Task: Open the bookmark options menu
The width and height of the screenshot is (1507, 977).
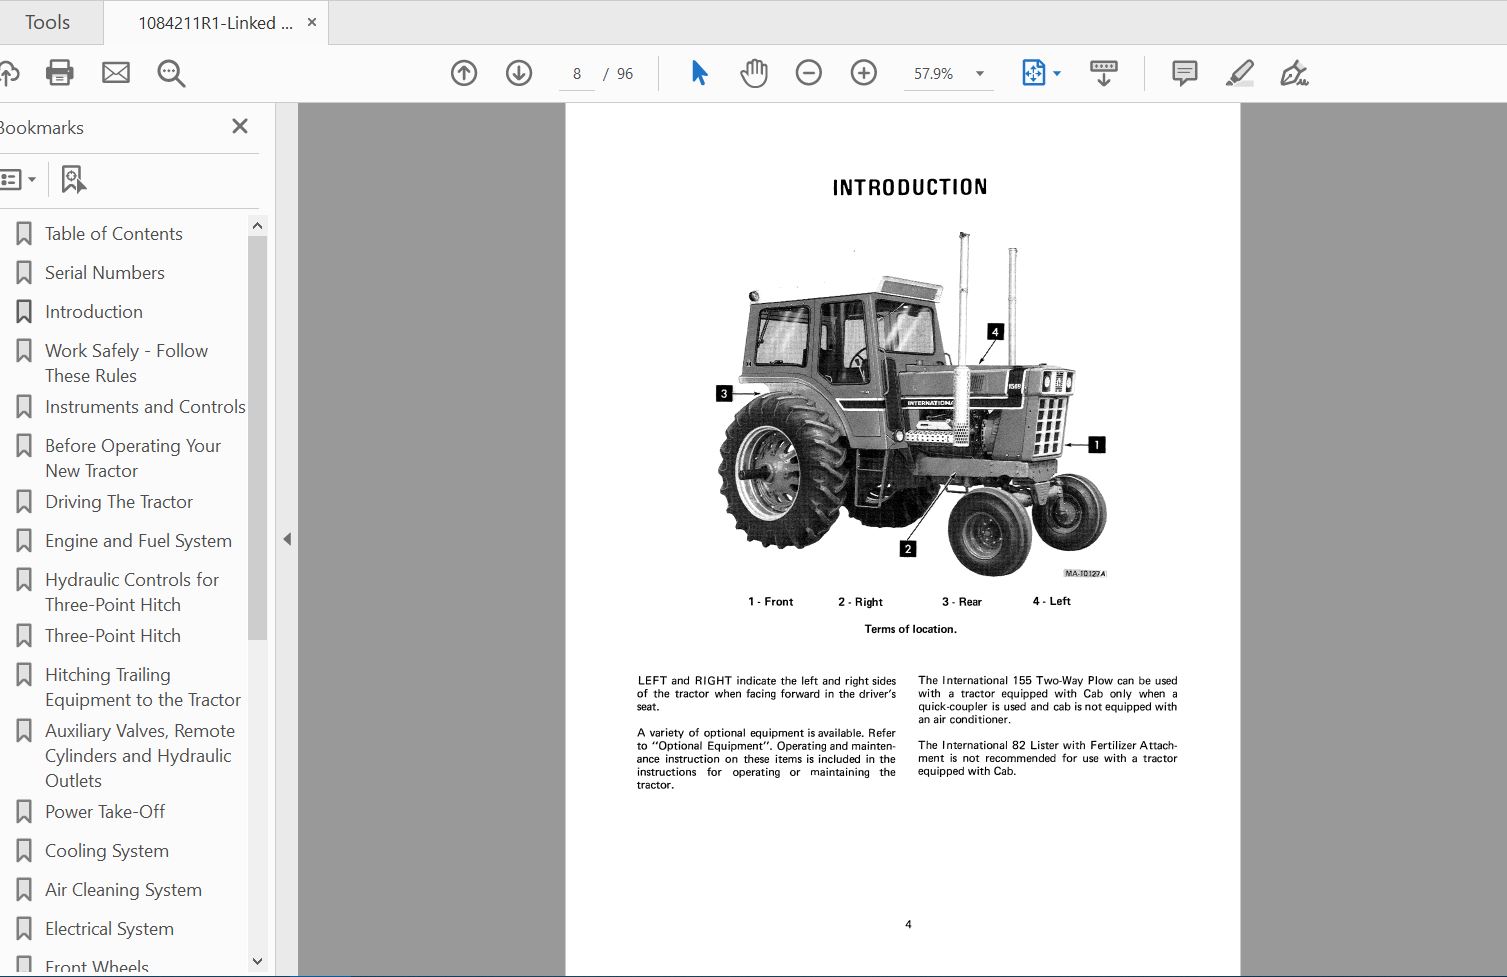Action: click(x=20, y=178)
